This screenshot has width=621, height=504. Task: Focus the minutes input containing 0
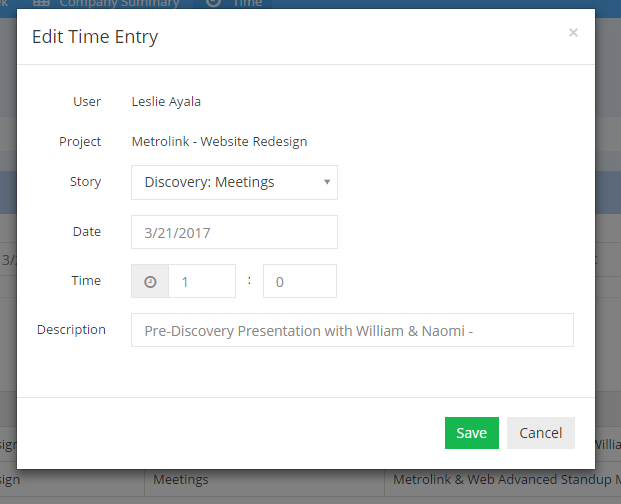(x=300, y=282)
